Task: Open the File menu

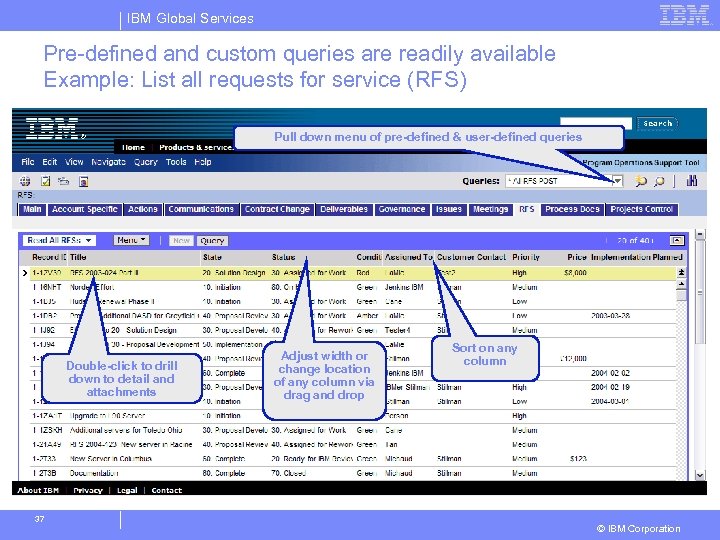Action: pyautogui.click(x=28, y=162)
